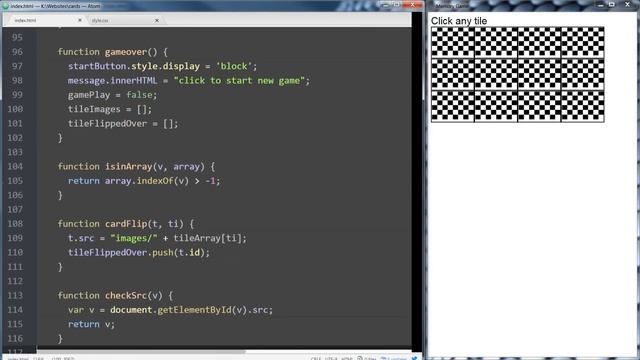Click line number 113 in gutter

(x=15, y=296)
